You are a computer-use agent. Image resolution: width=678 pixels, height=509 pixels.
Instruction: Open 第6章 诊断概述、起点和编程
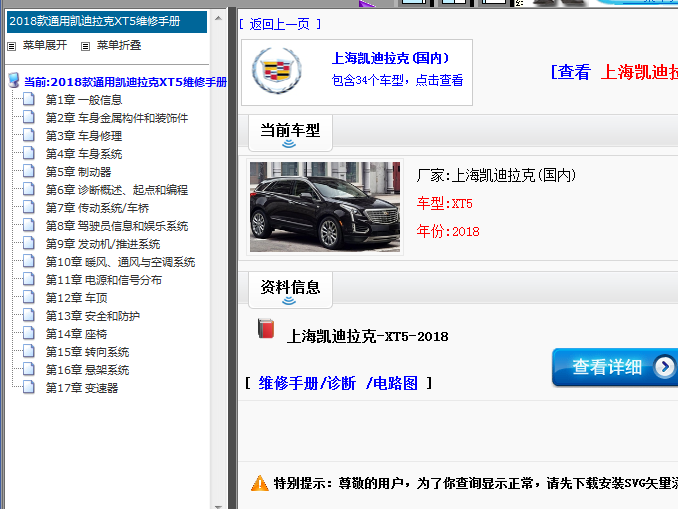(117, 190)
